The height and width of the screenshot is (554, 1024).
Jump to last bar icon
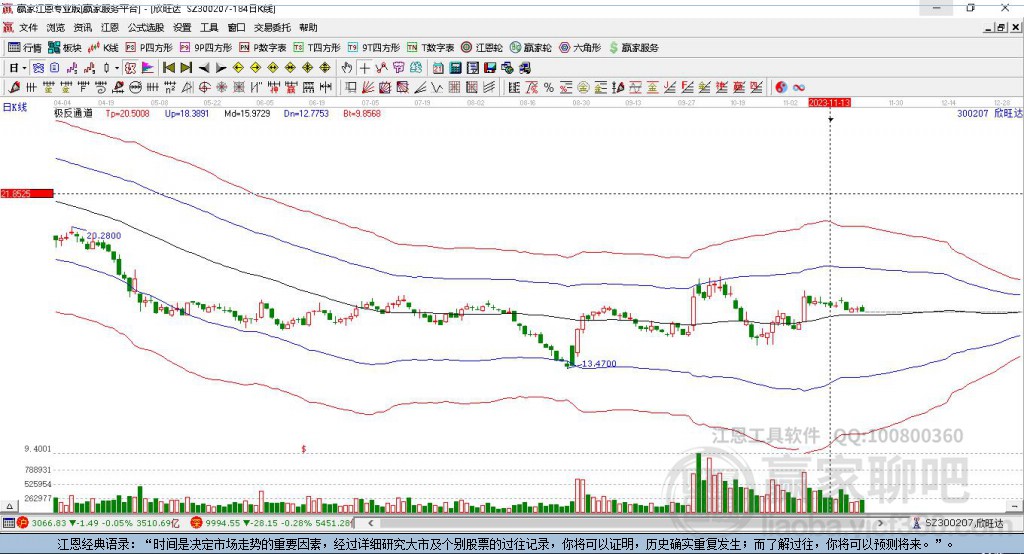[186, 68]
